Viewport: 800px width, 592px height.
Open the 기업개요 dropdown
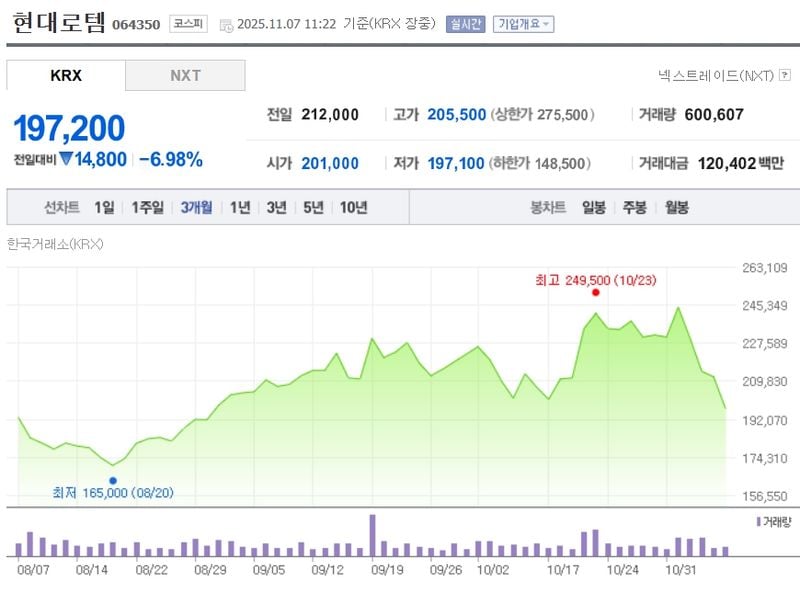tap(523, 24)
